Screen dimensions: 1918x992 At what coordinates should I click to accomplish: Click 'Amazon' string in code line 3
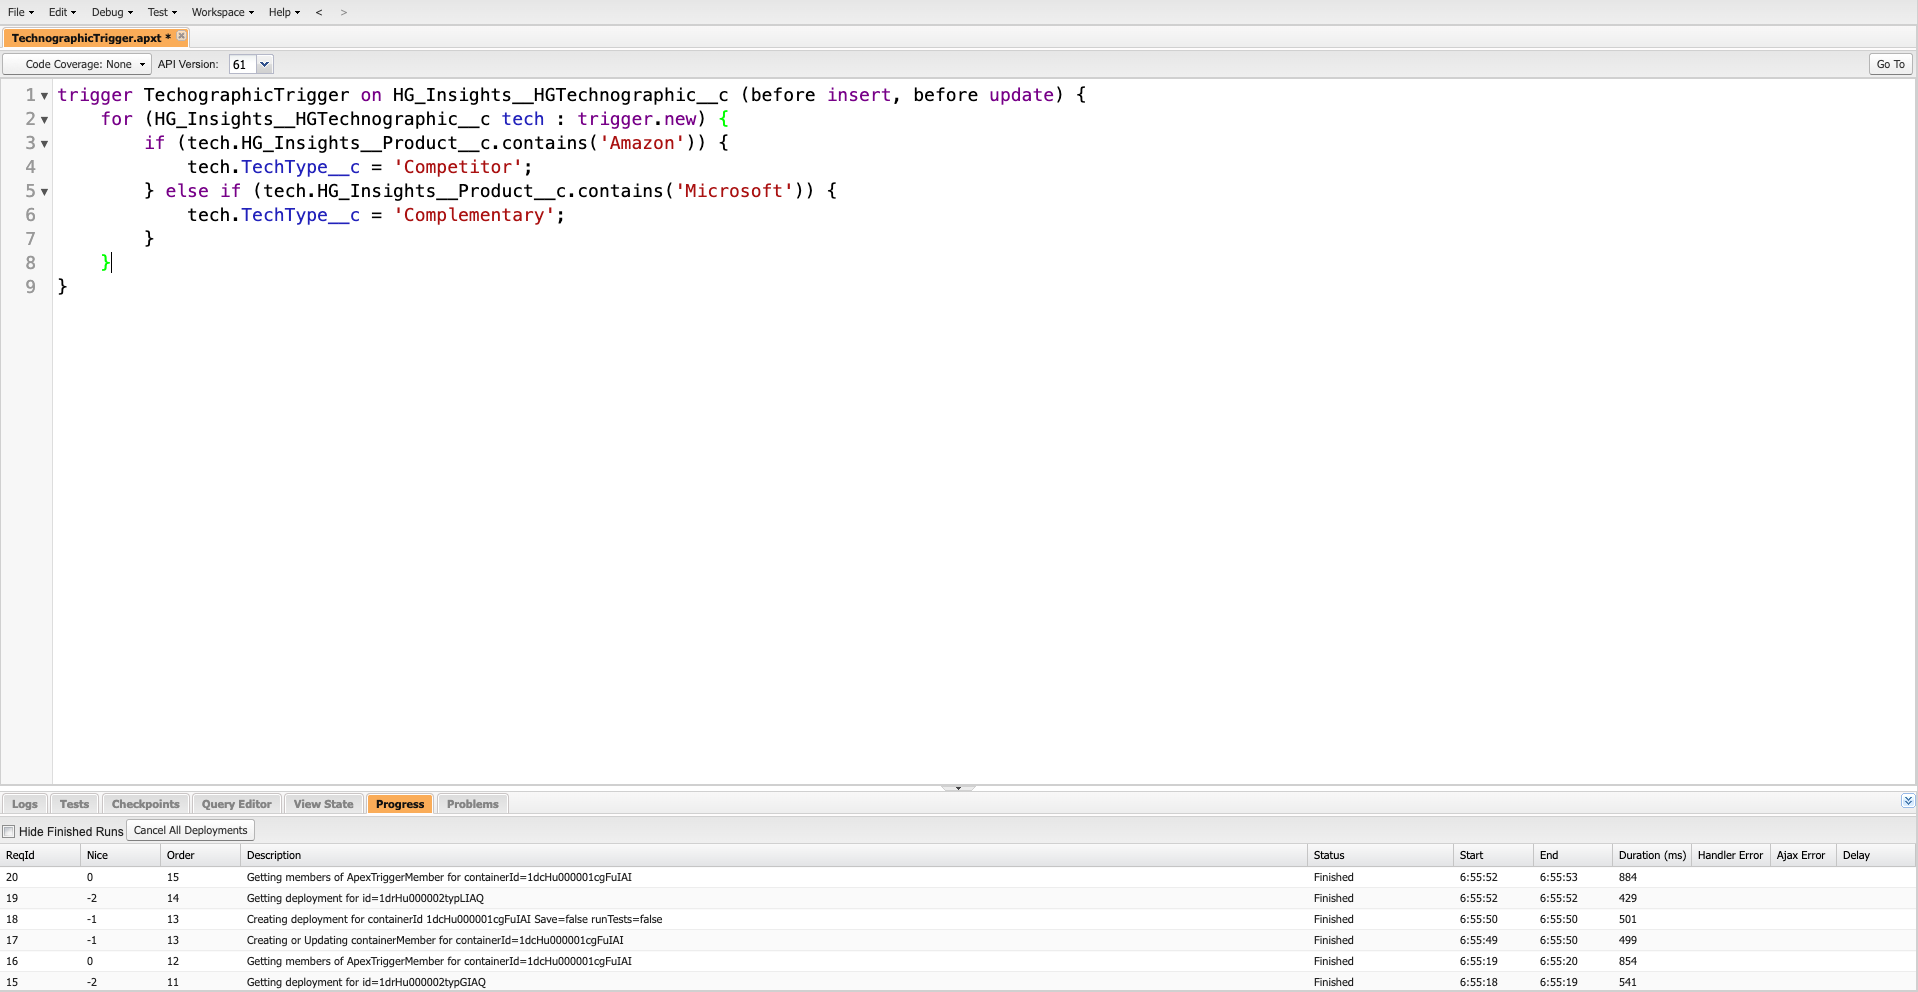642,143
